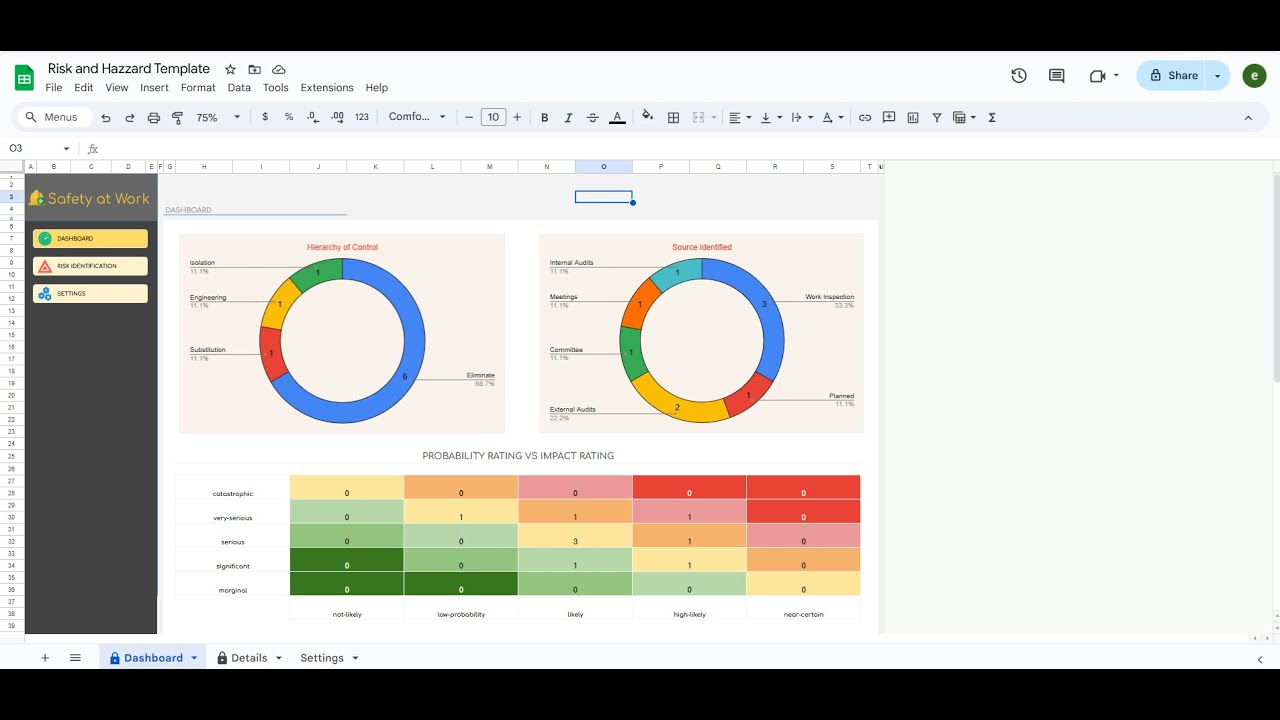Increase font size with the plus button
The width and height of the screenshot is (1280, 720).
pos(517,117)
